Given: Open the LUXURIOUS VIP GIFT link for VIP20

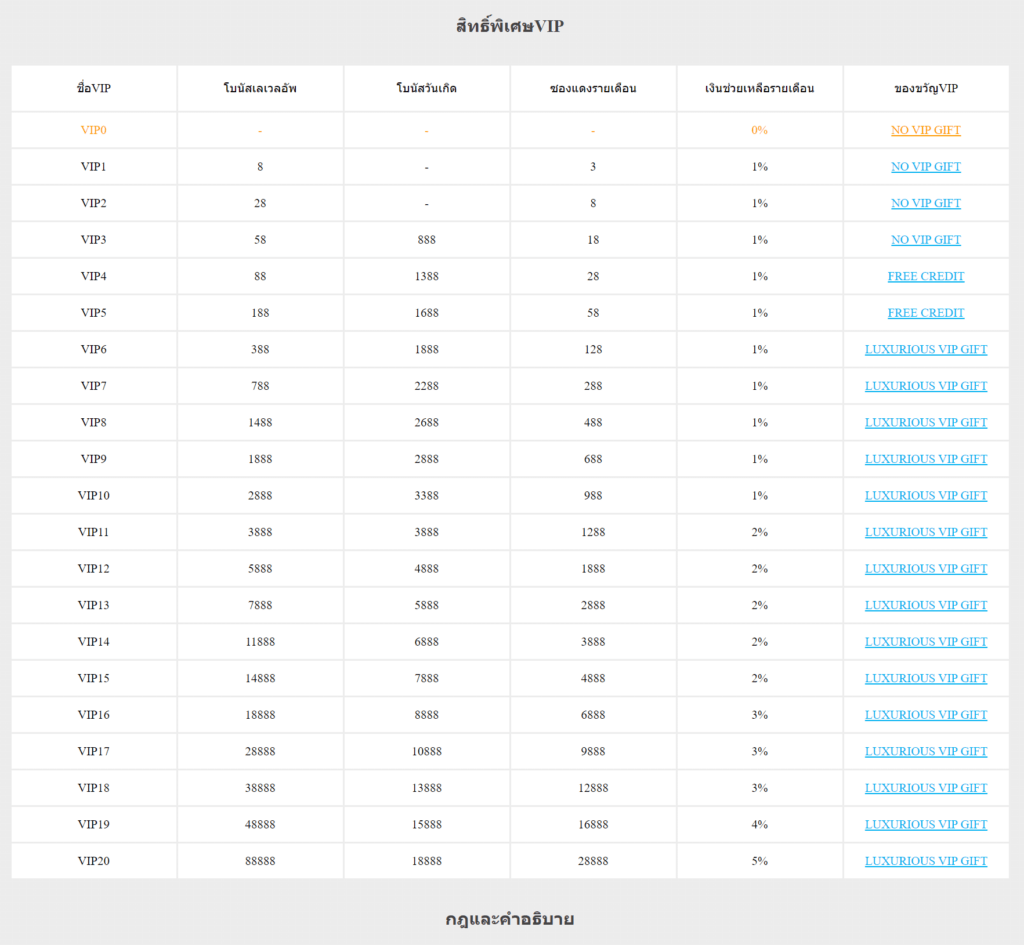Looking at the screenshot, I should (x=925, y=861).
